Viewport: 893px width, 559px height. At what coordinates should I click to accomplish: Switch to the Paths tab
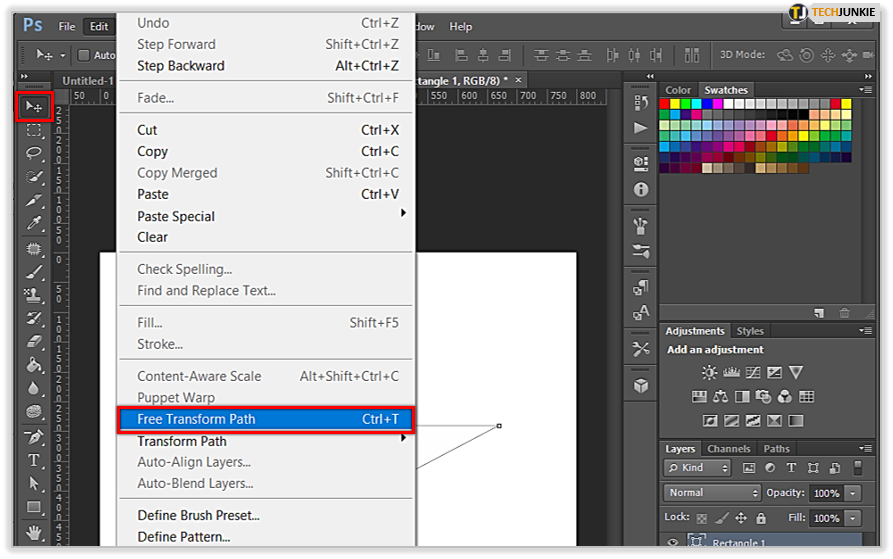(776, 449)
